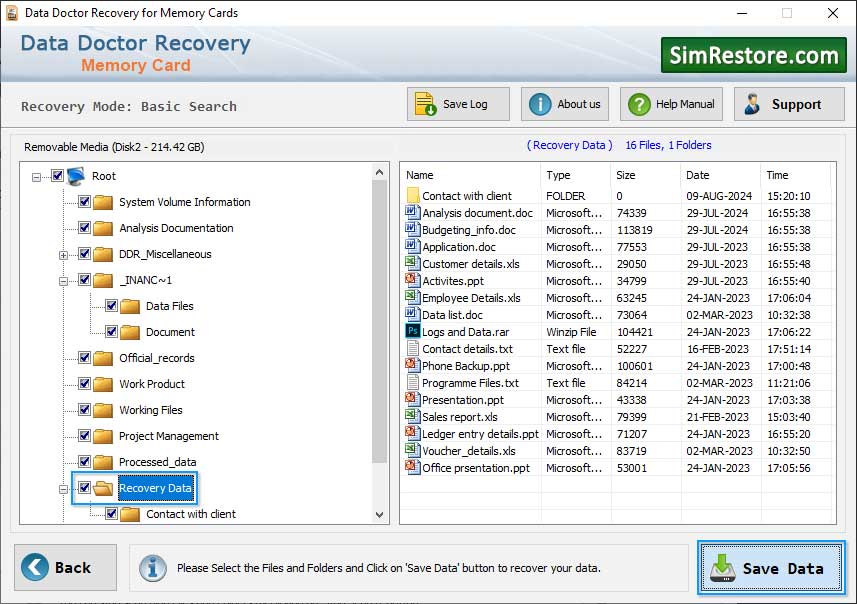Click the Save Log document icon
857x604 pixels.
pyautogui.click(x=425, y=104)
